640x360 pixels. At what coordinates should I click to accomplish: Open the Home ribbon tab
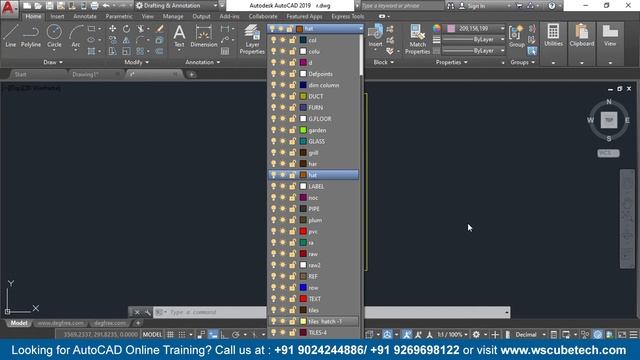tap(33, 16)
